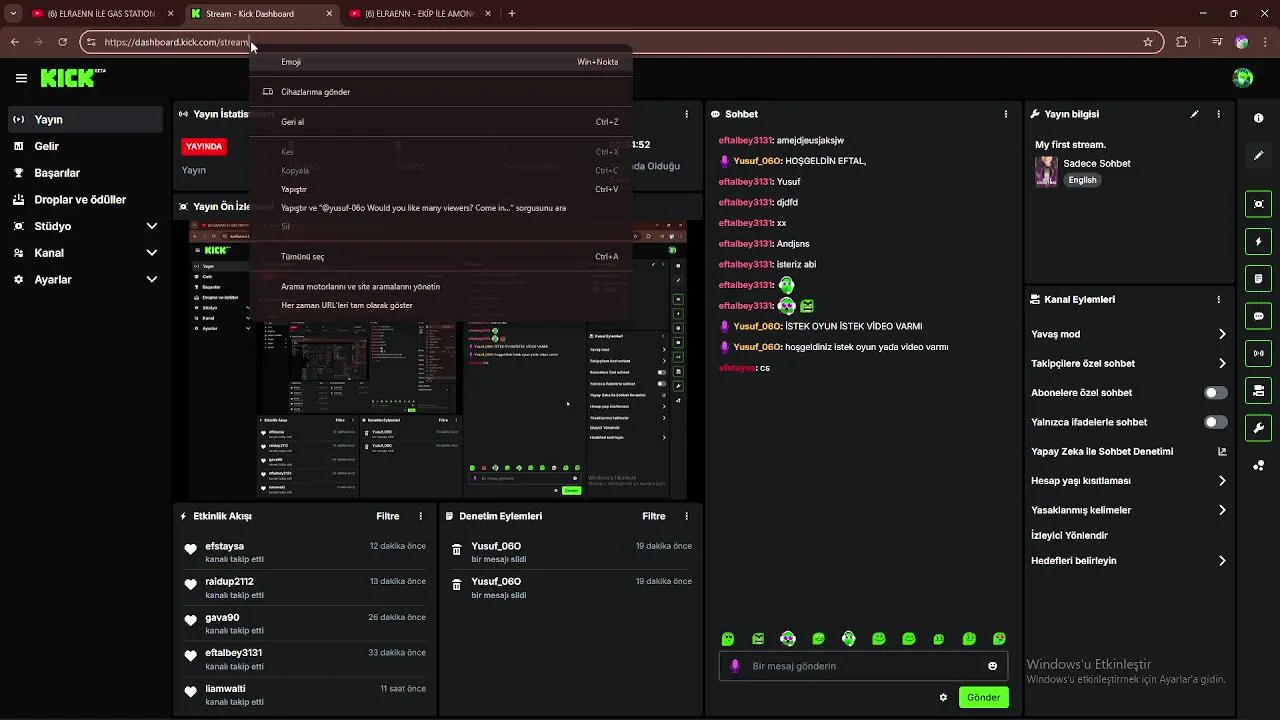This screenshot has width=1280, height=720.
Task: Click İzleyici Yönlendir in Kanal Eylemleri
Action: (1069, 535)
